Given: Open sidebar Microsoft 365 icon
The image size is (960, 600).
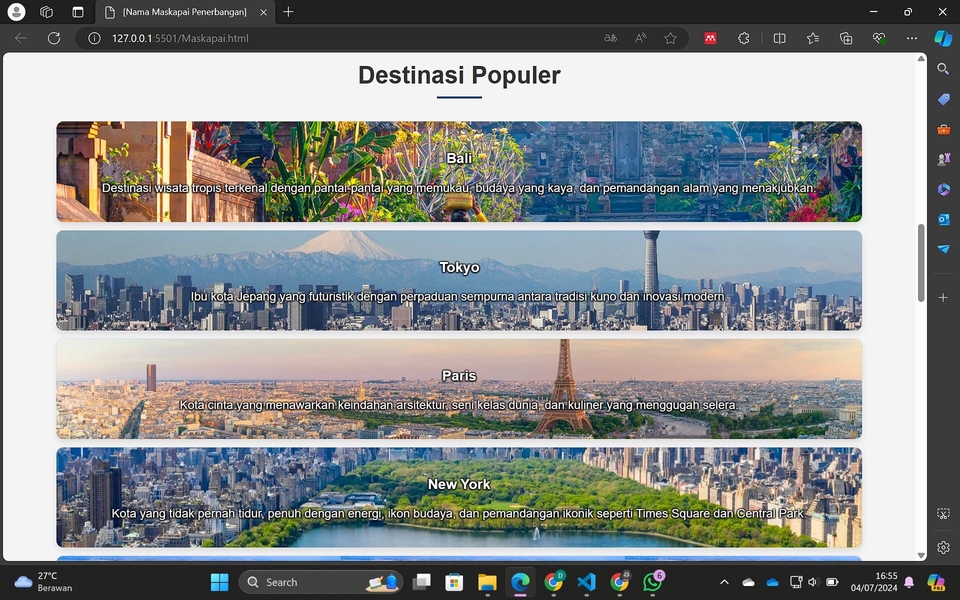Looking at the screenshot, I should tap(943, 189).
